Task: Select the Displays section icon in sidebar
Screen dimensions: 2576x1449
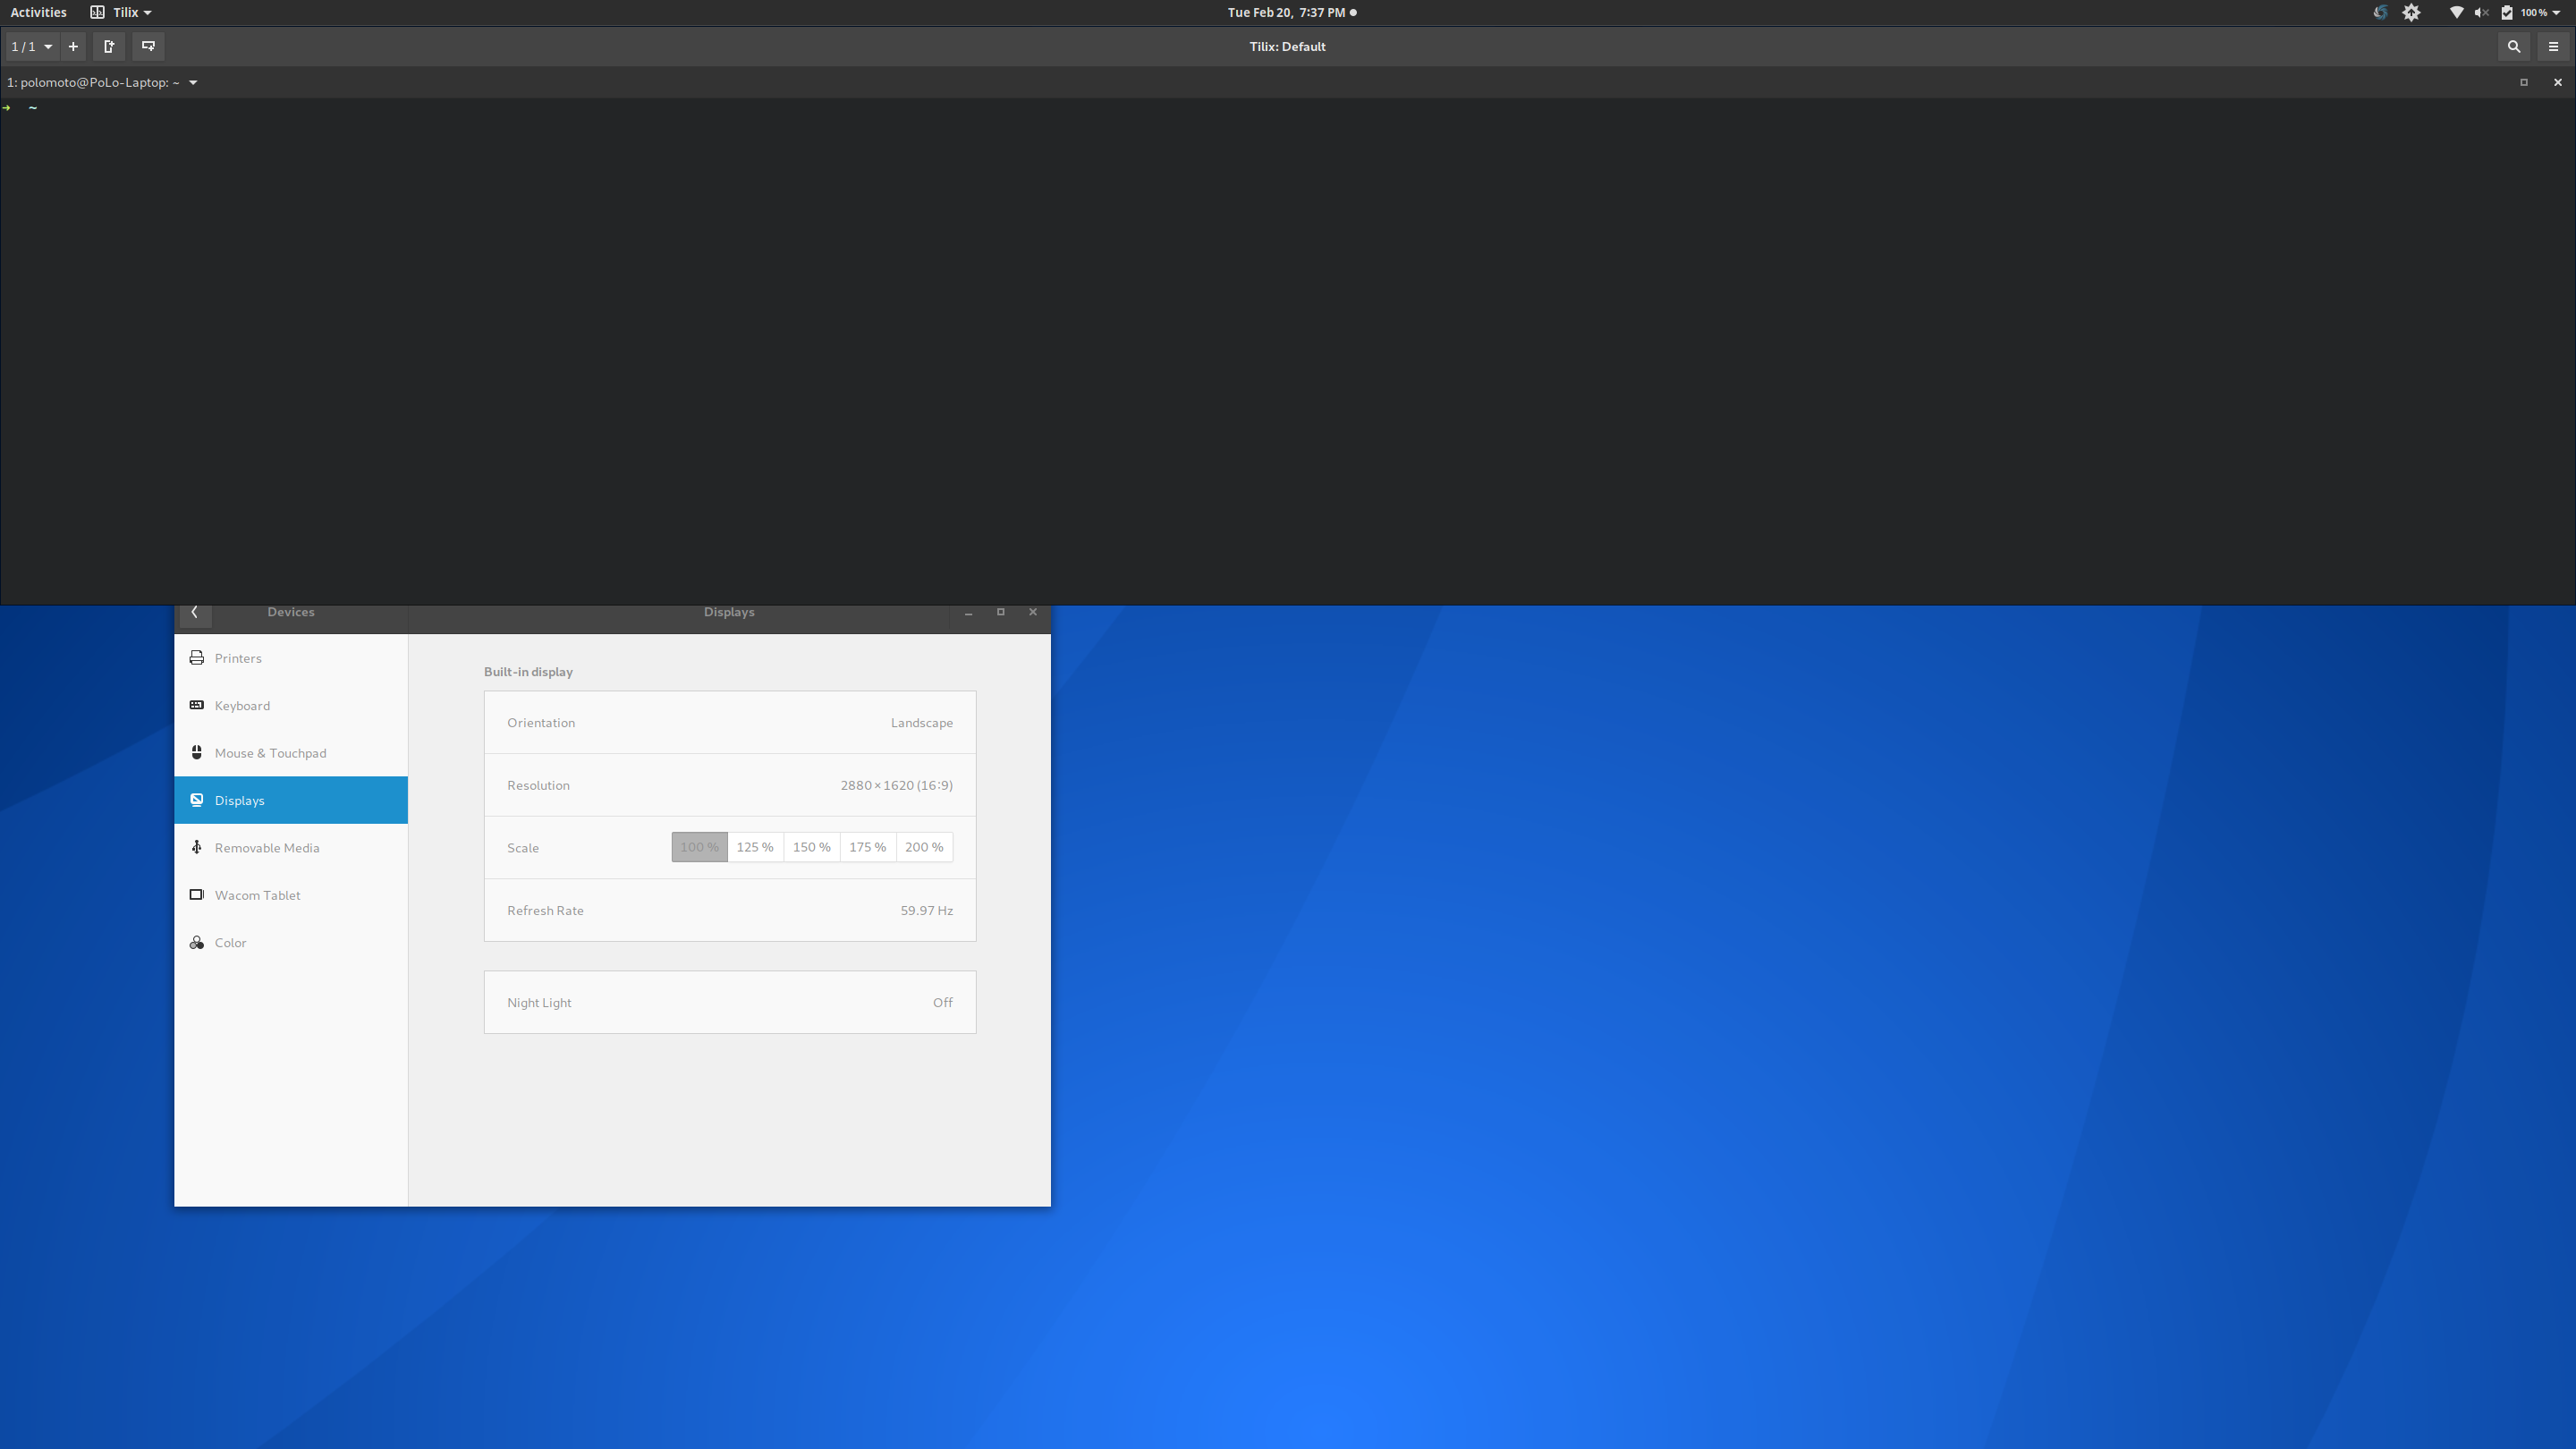Action: (x=196, y=800)
